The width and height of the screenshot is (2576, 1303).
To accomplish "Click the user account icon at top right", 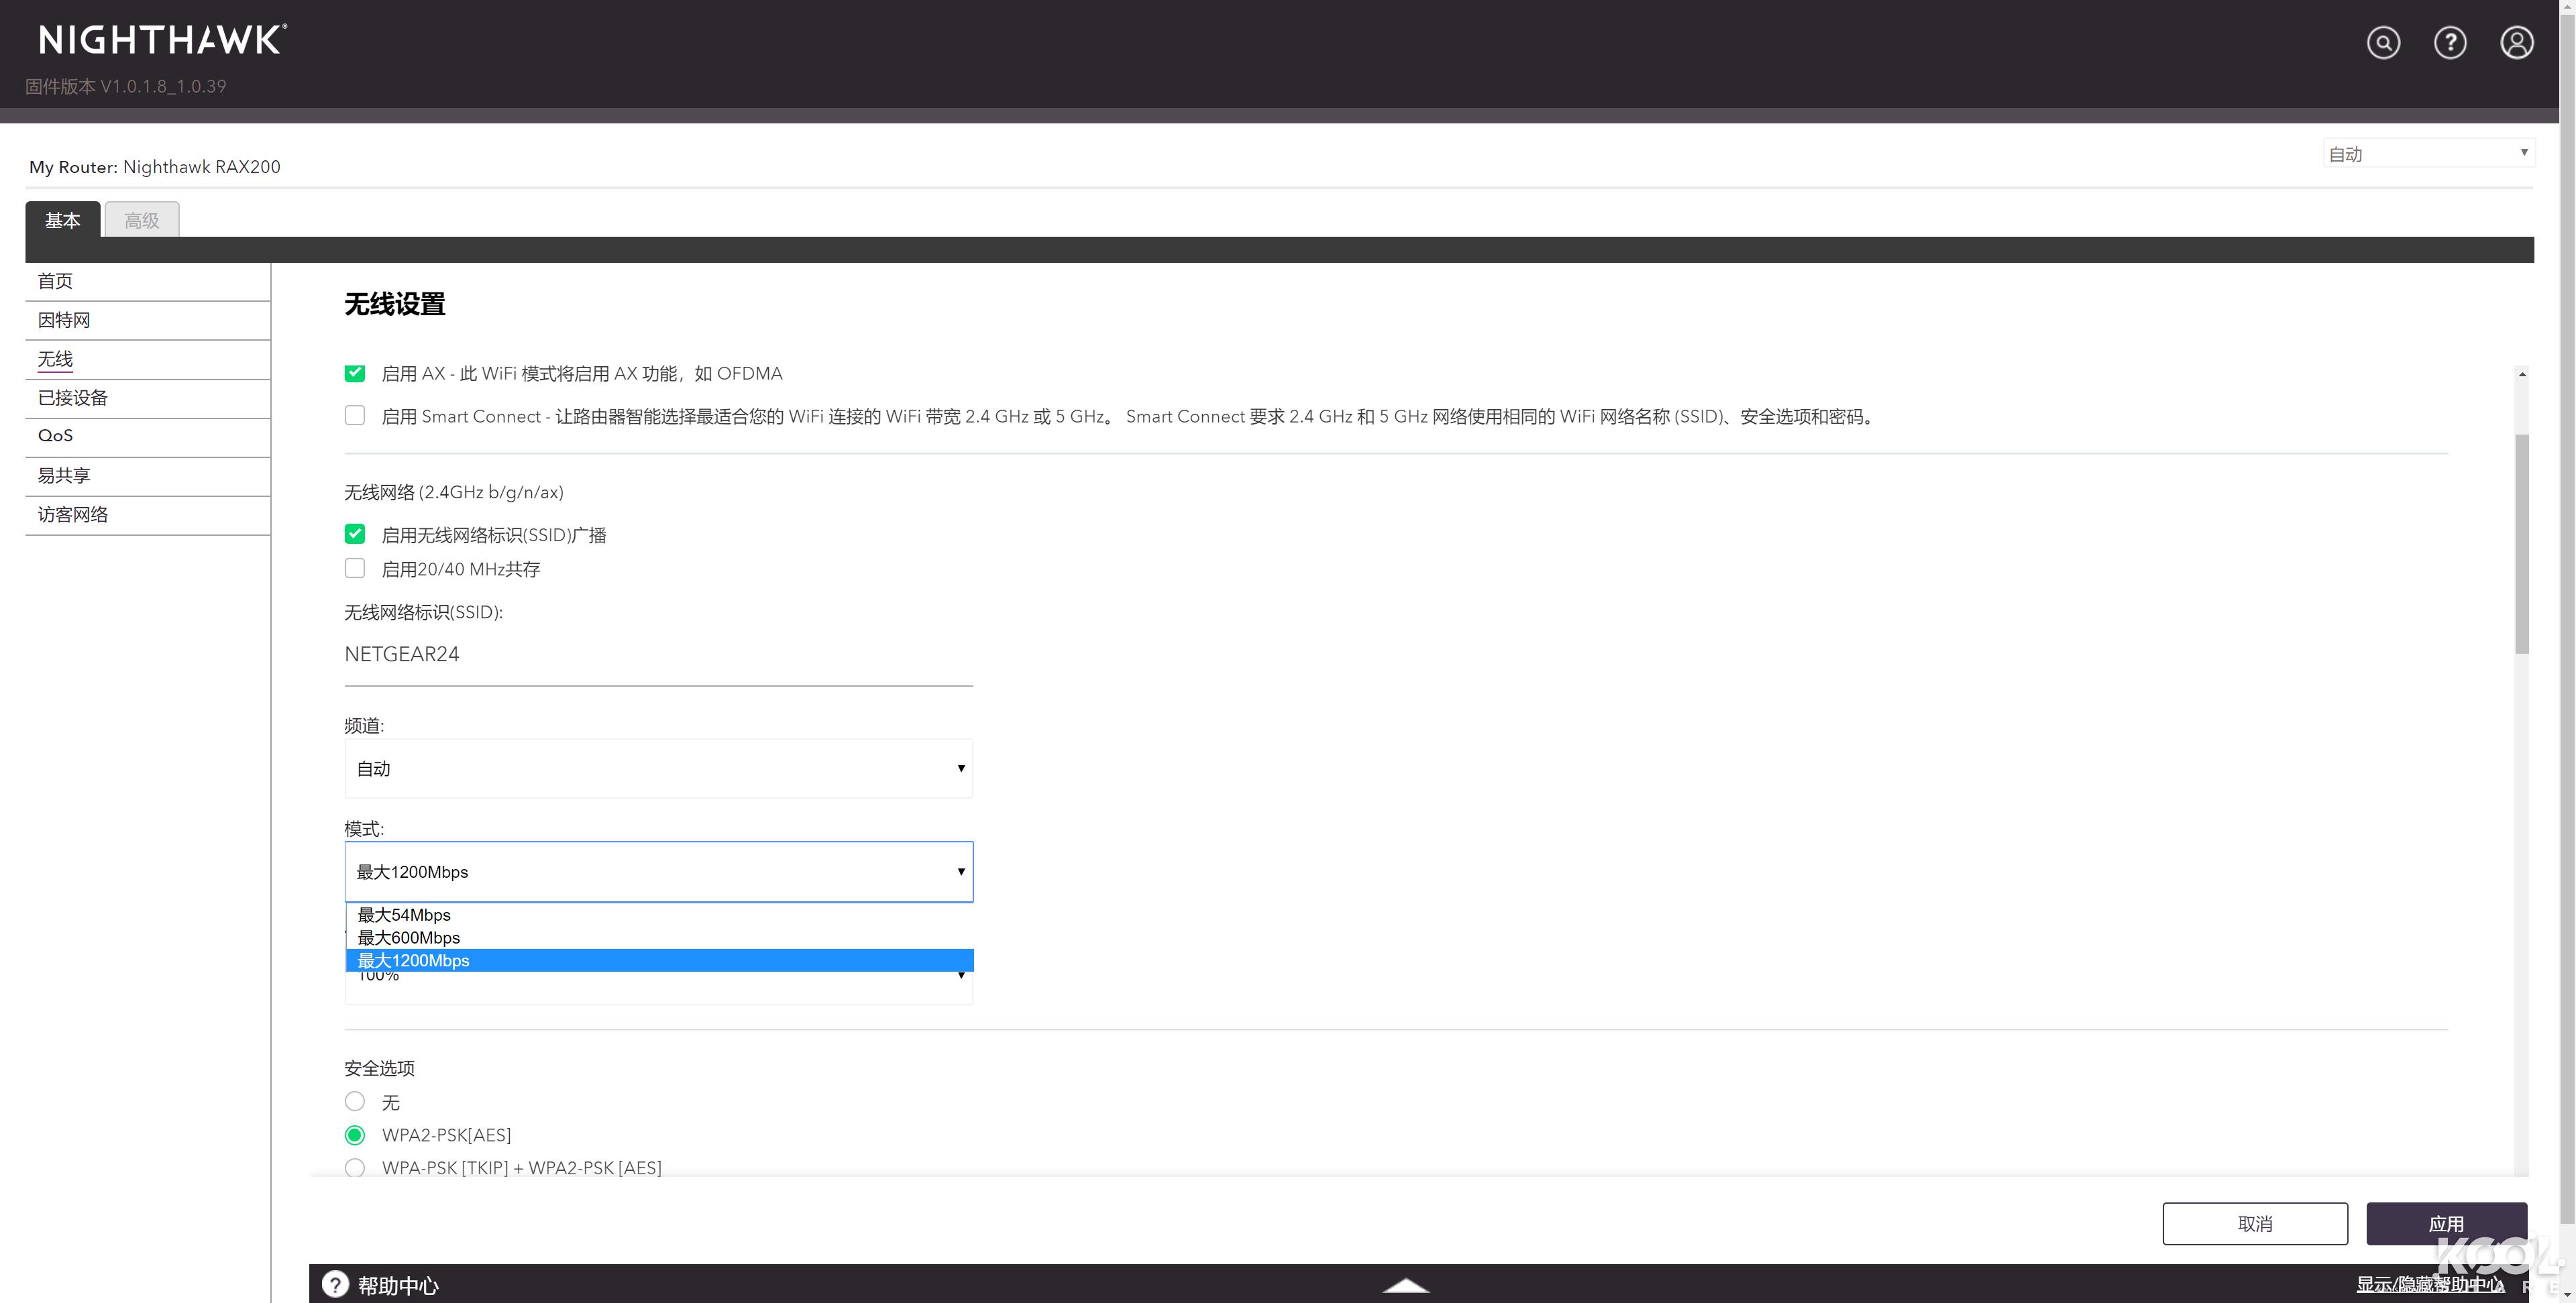I will (x=2517, y=42).
